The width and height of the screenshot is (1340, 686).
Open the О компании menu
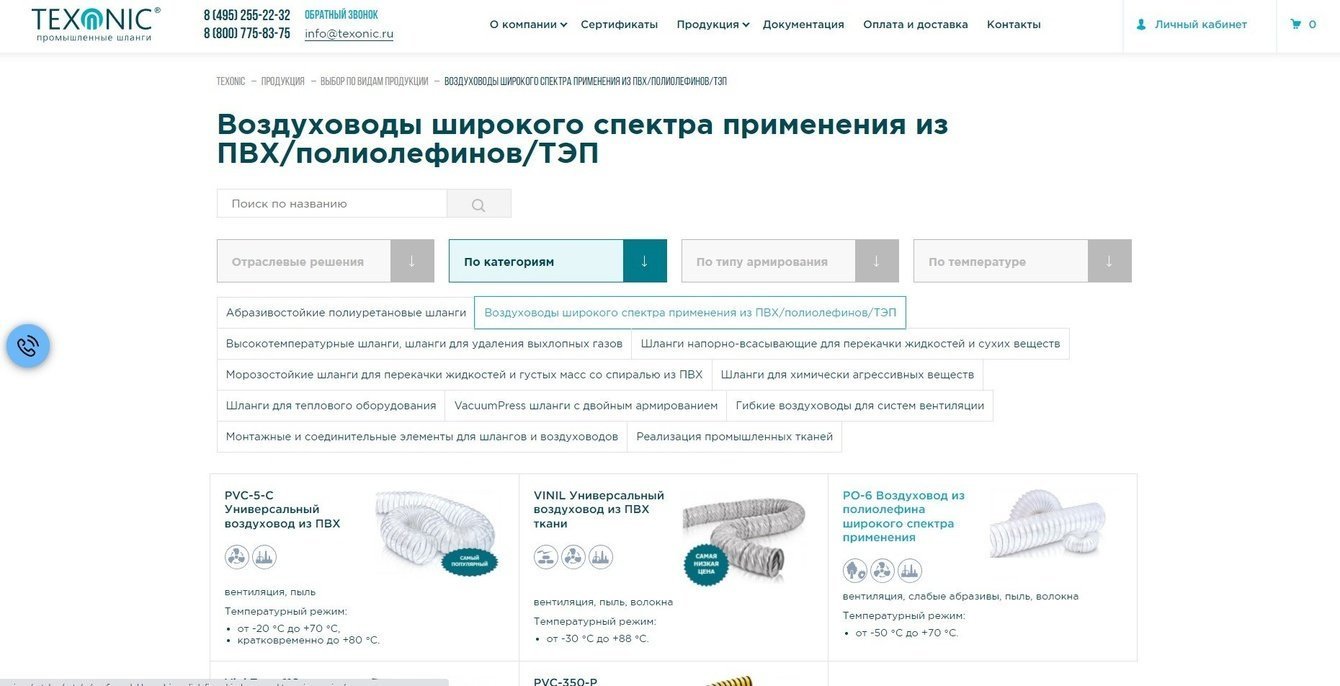click(x=528, y=24)
